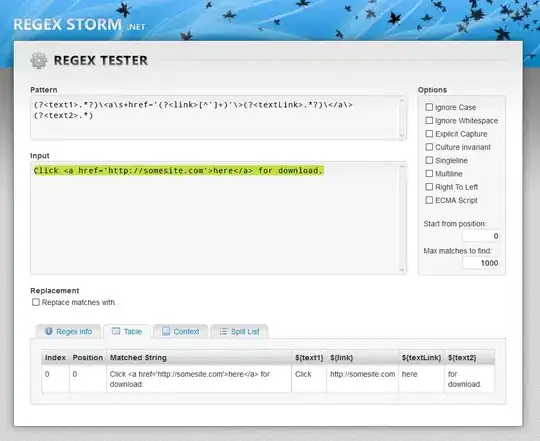Click the 'for download.' table cell
The height and width of the screenshot is (441, 540).
[470, 379]
